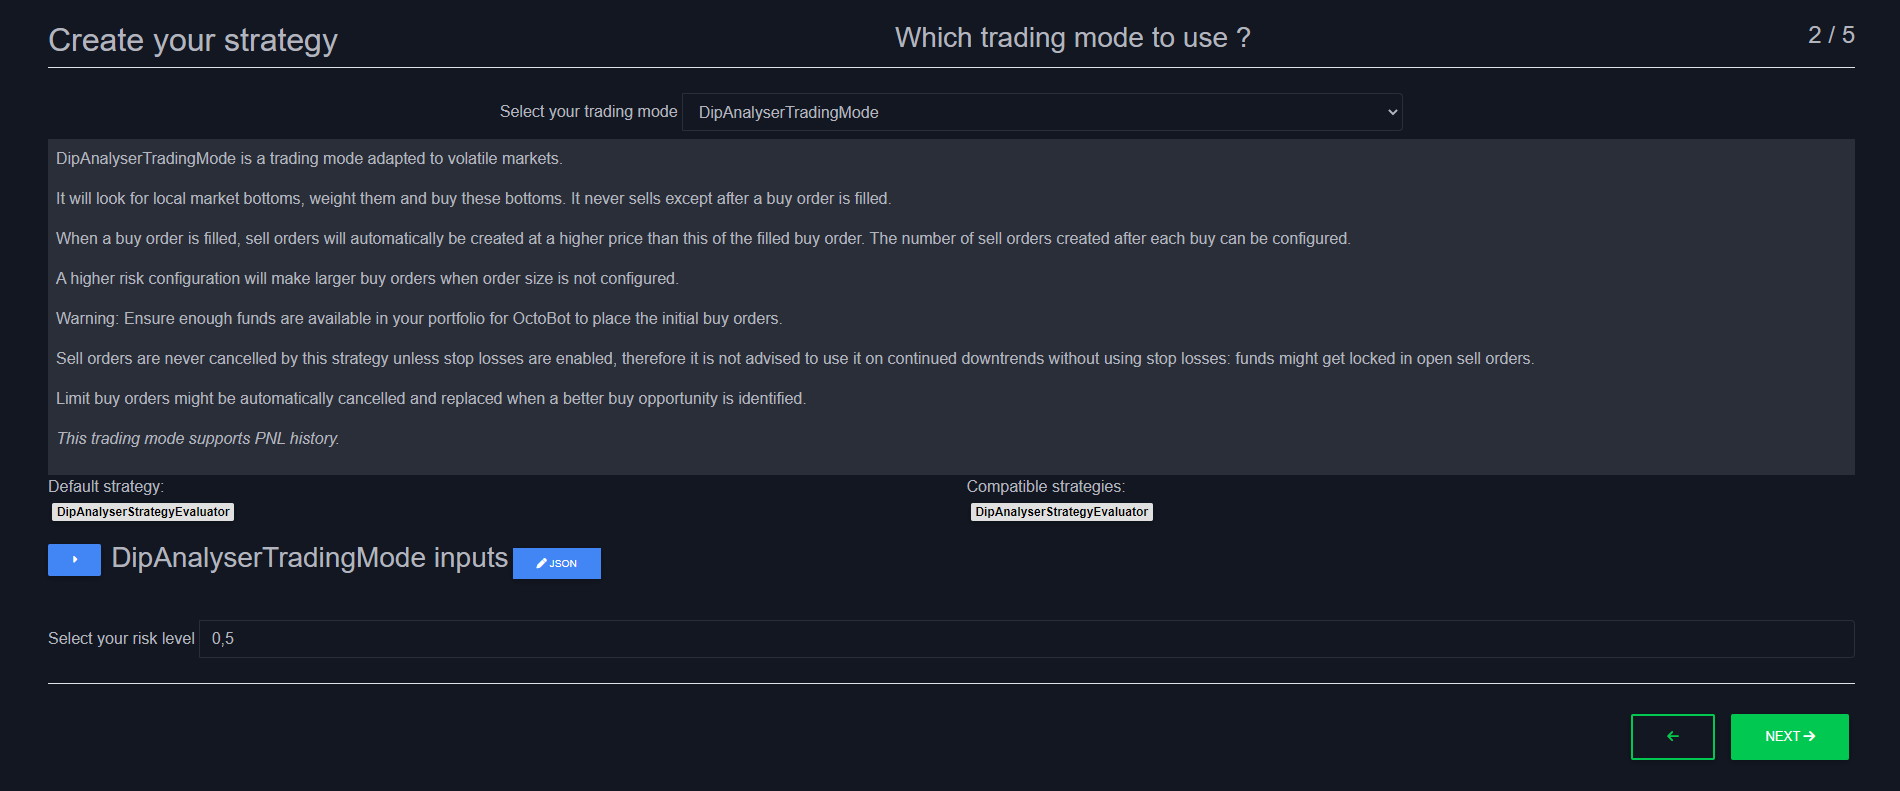This screenshot has height=791, width=1900.
Task: Click the paragraph about limit buy orders
Action: 431,399
